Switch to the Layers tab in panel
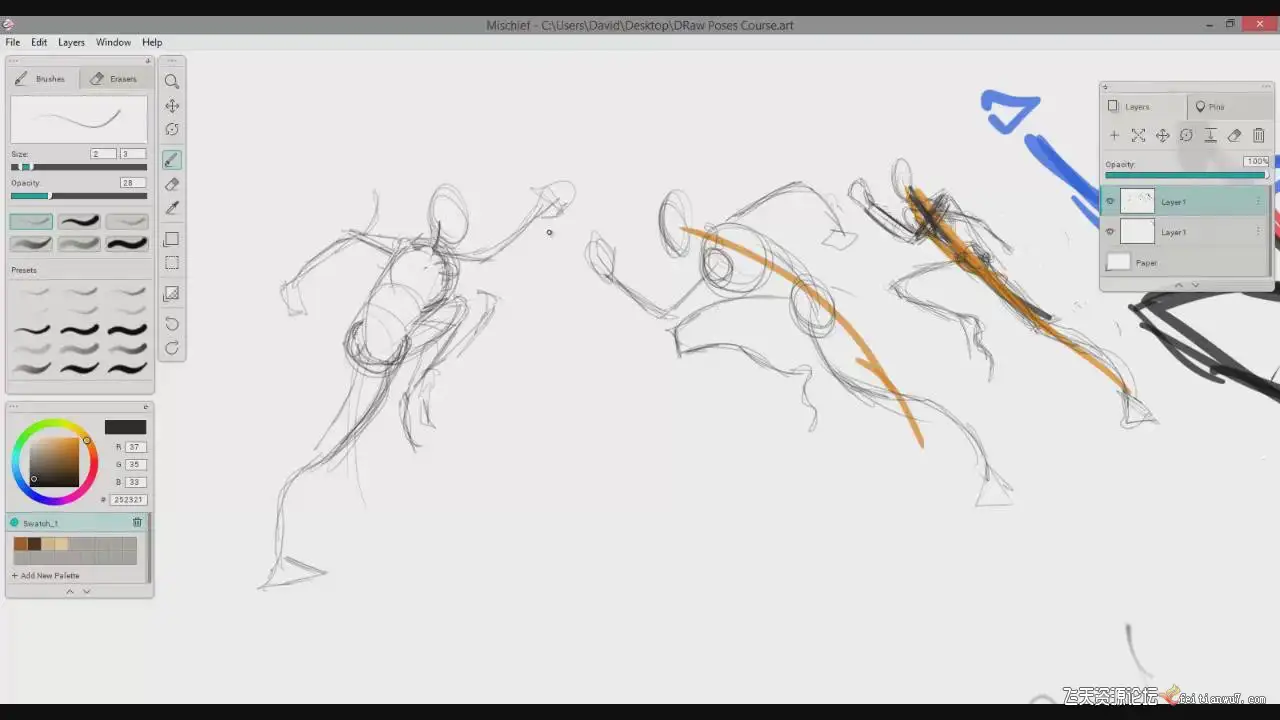This screenshot has height=720, width=1280. click(1144, 106)
